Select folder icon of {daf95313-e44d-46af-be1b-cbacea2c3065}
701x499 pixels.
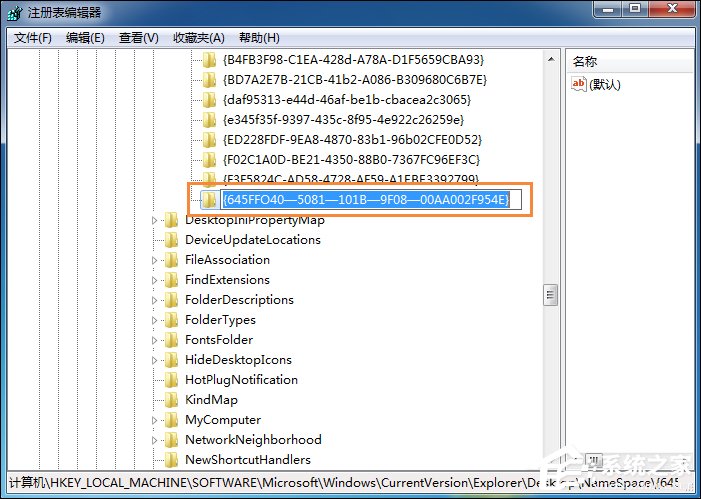click(x=209, y=99)
